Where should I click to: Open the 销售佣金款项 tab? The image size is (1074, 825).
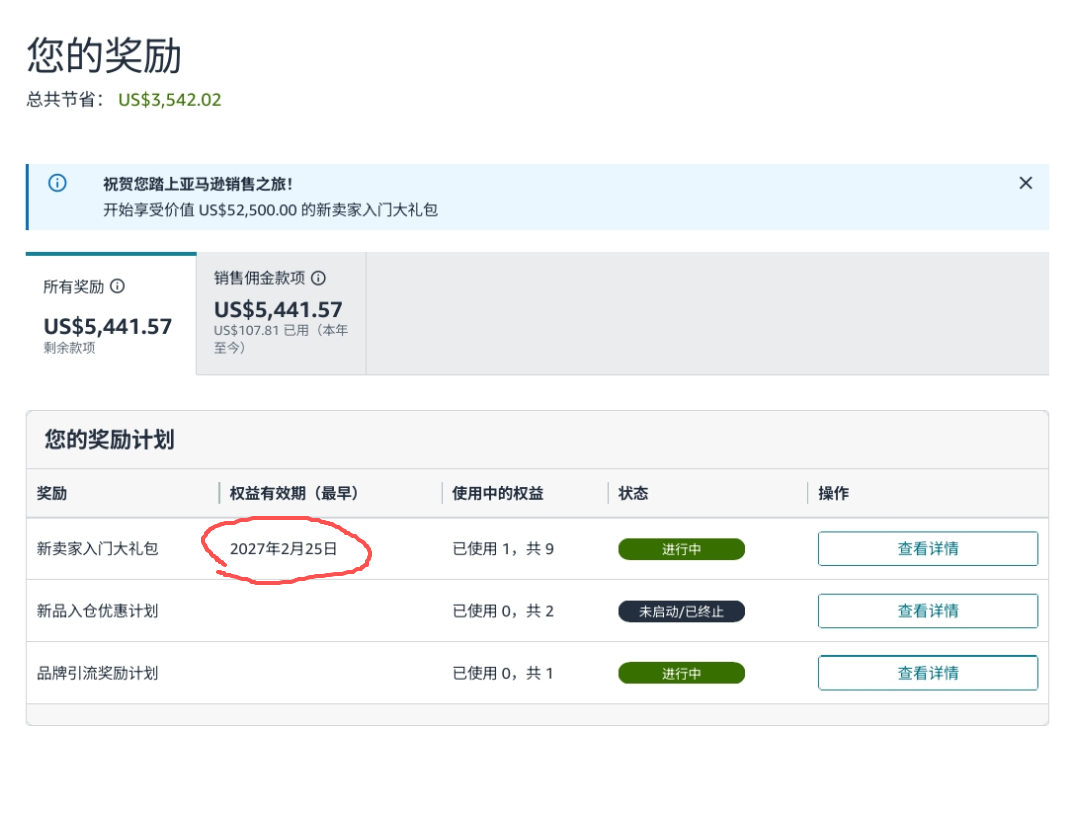click(x=281, y=312)
